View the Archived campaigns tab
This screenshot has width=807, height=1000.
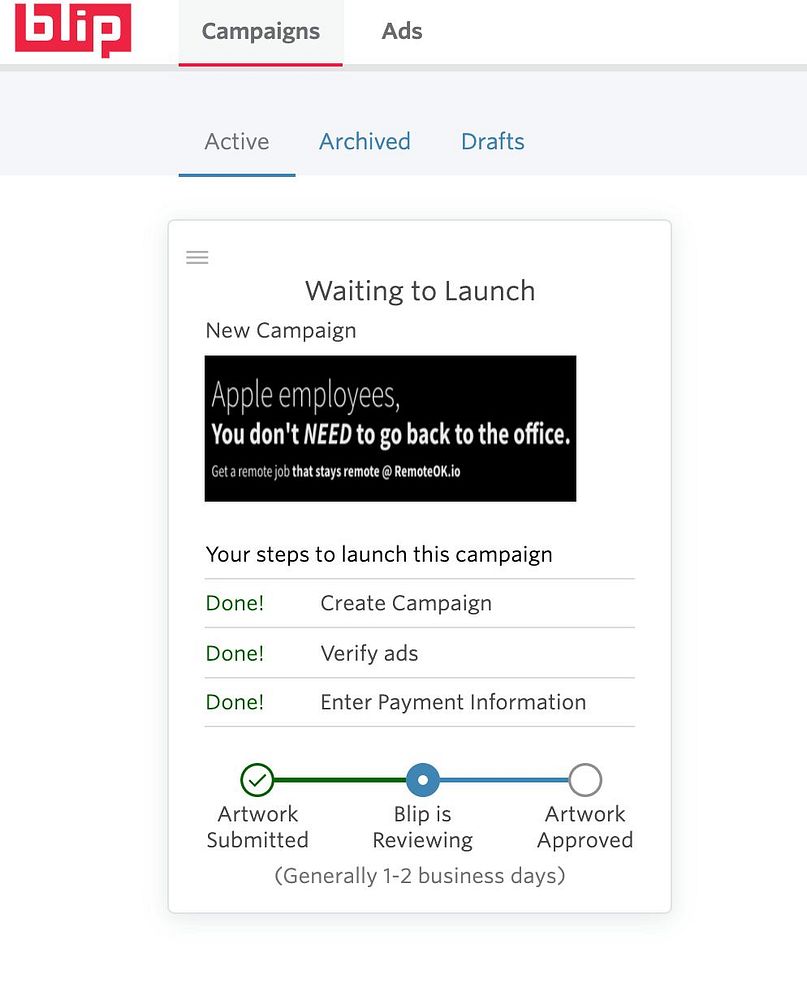pyautogui.click(x=365, y=142)
